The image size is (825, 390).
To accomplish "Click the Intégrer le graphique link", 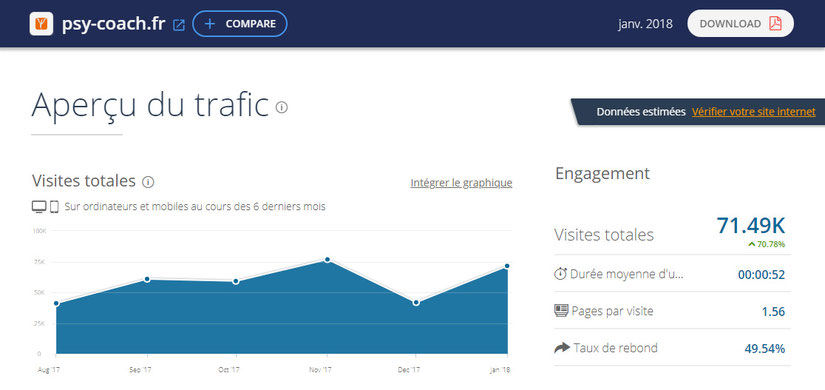I will pos(461,183).
